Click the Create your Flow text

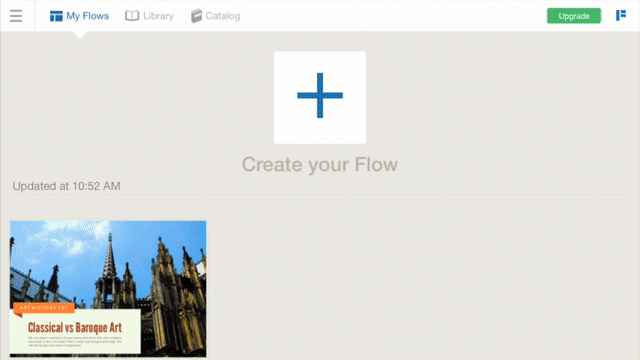click(x=320, y=164)
